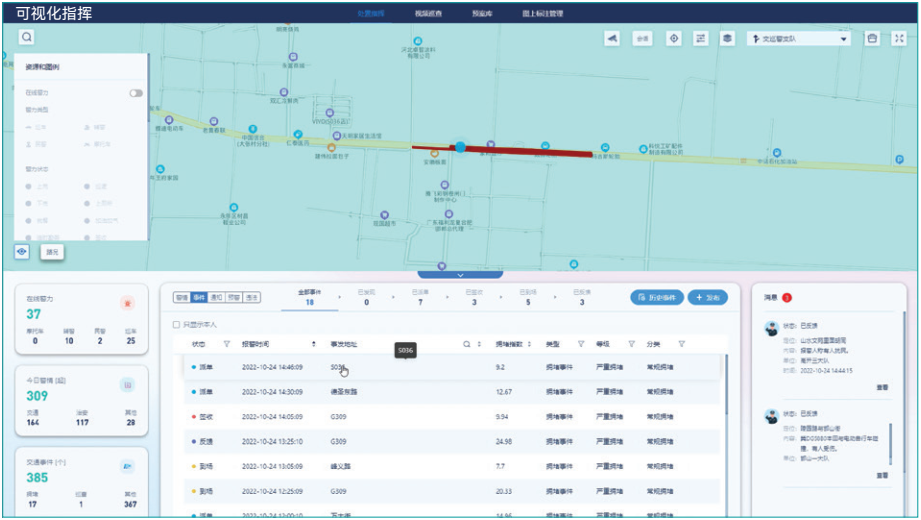
Task: Click the fullscreen expand icon on map
Action: [x=900, y=38]
